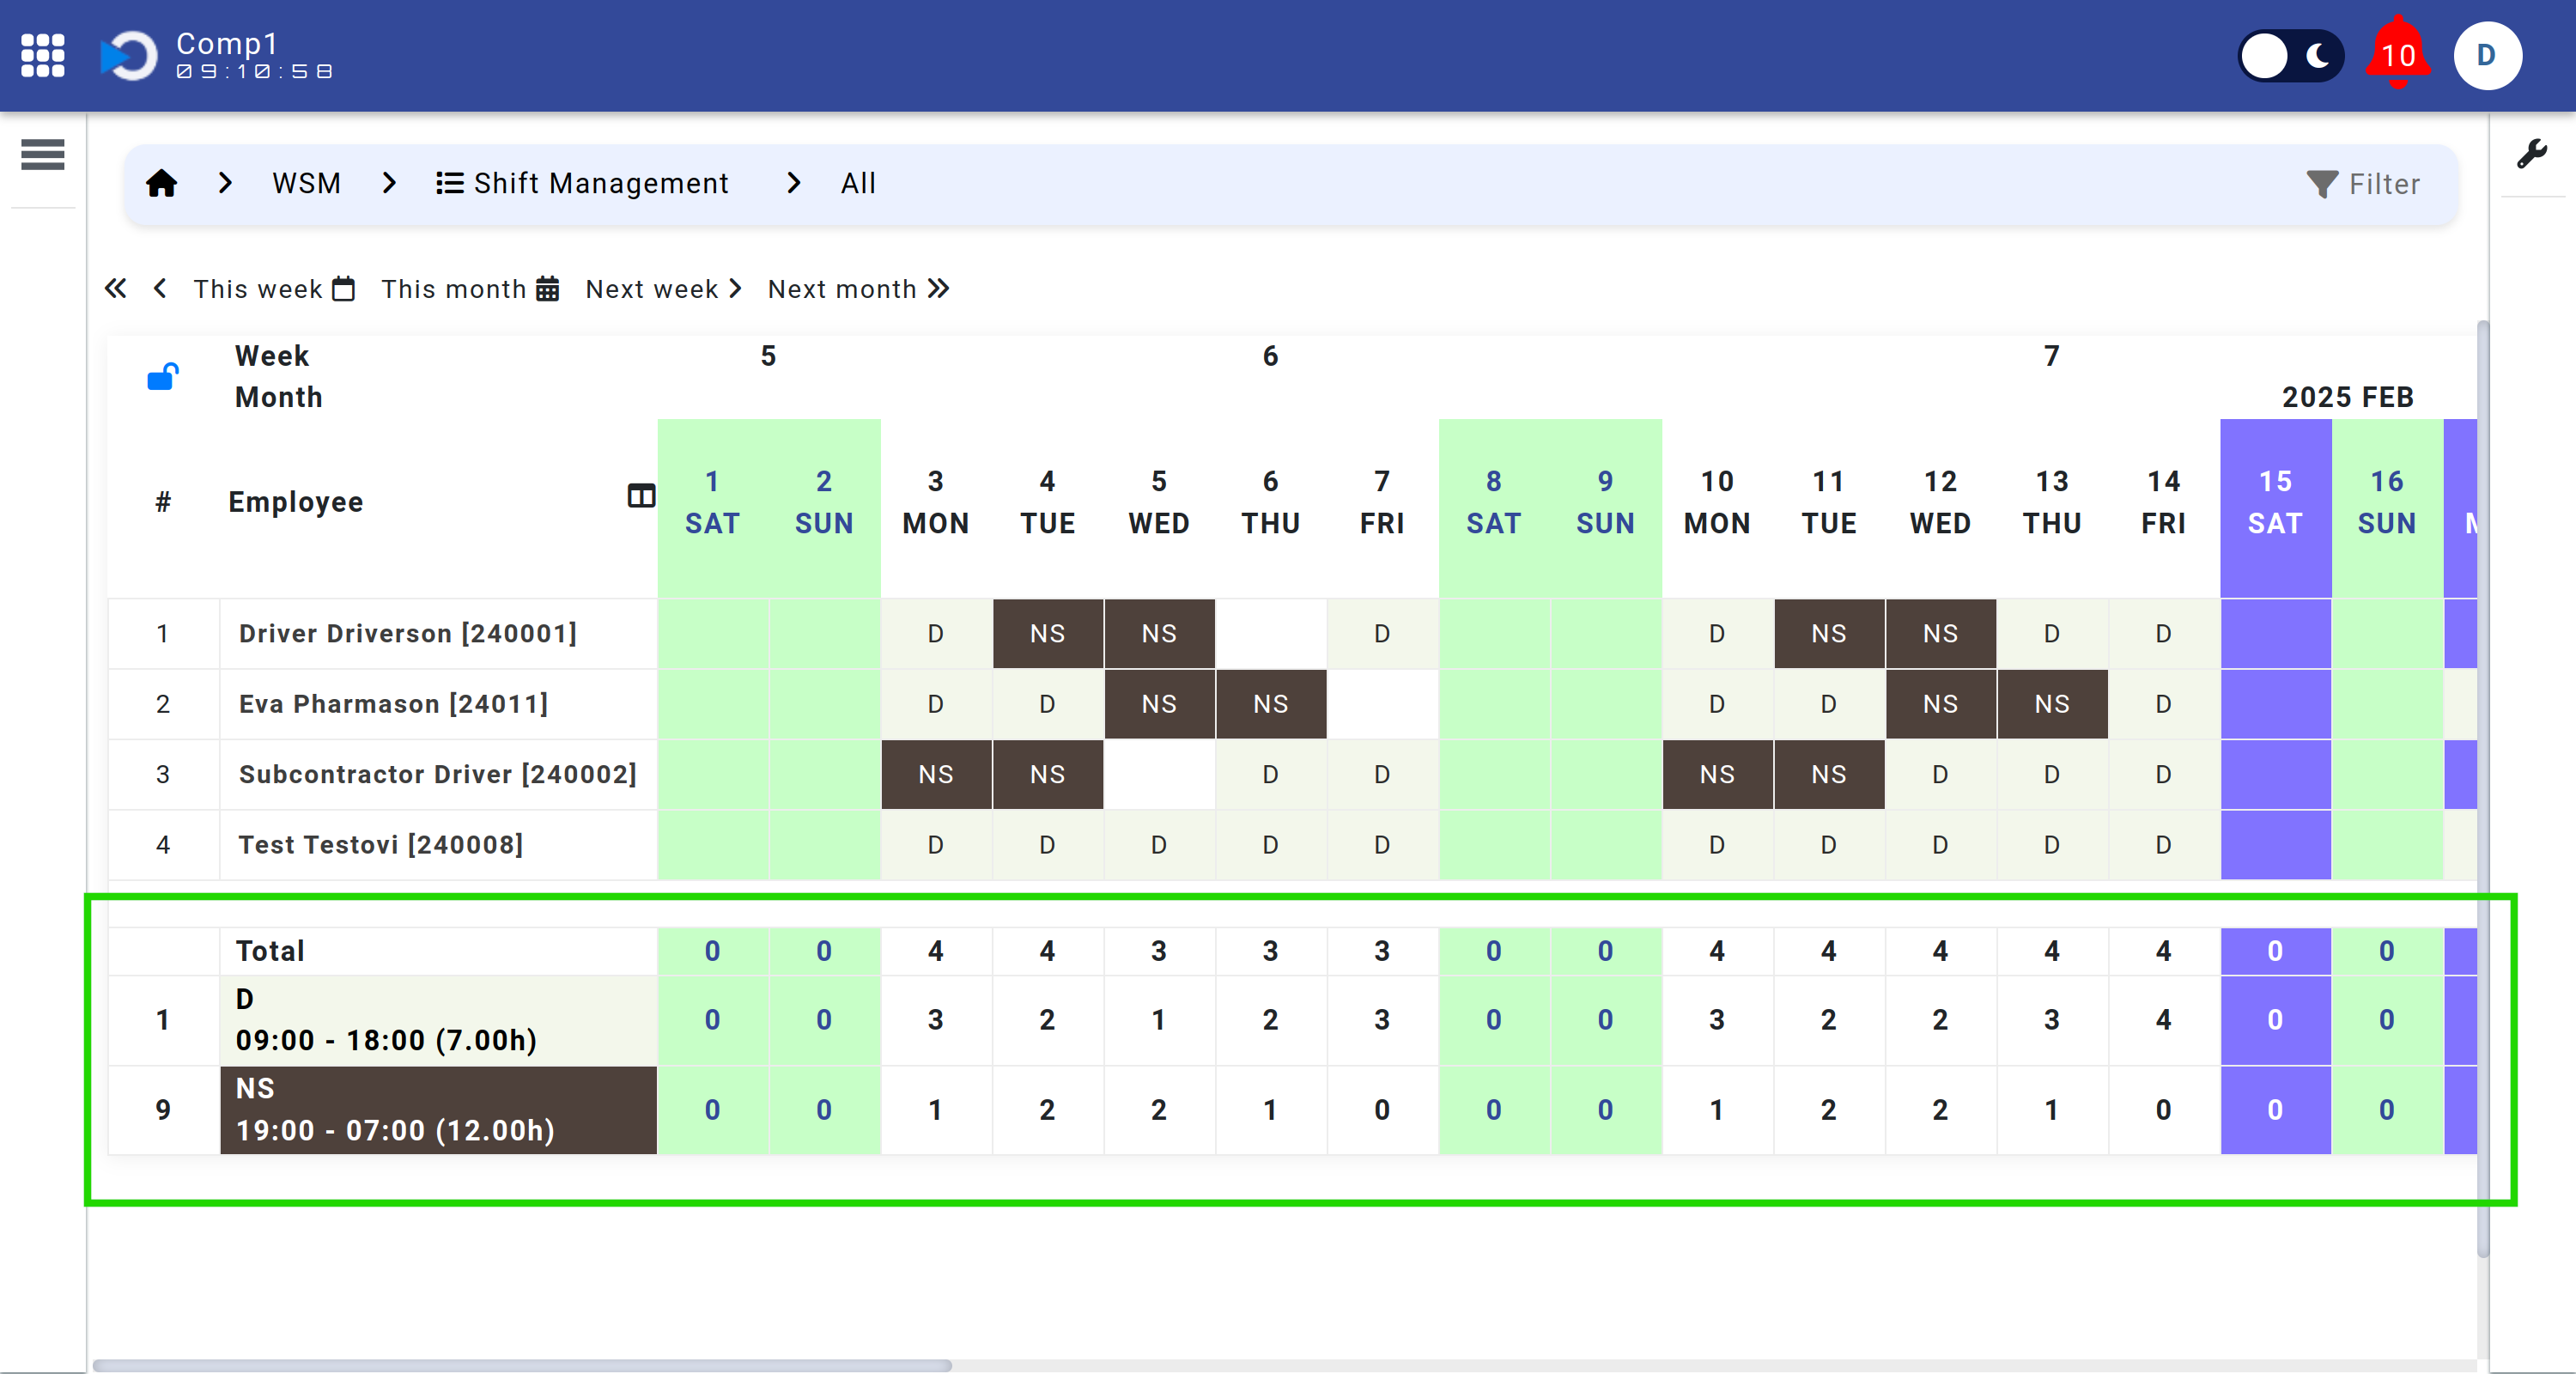Viewport: 2576px width, 1374px height.
Task: Open the wrench settings panel
Action: (2532, 154)
